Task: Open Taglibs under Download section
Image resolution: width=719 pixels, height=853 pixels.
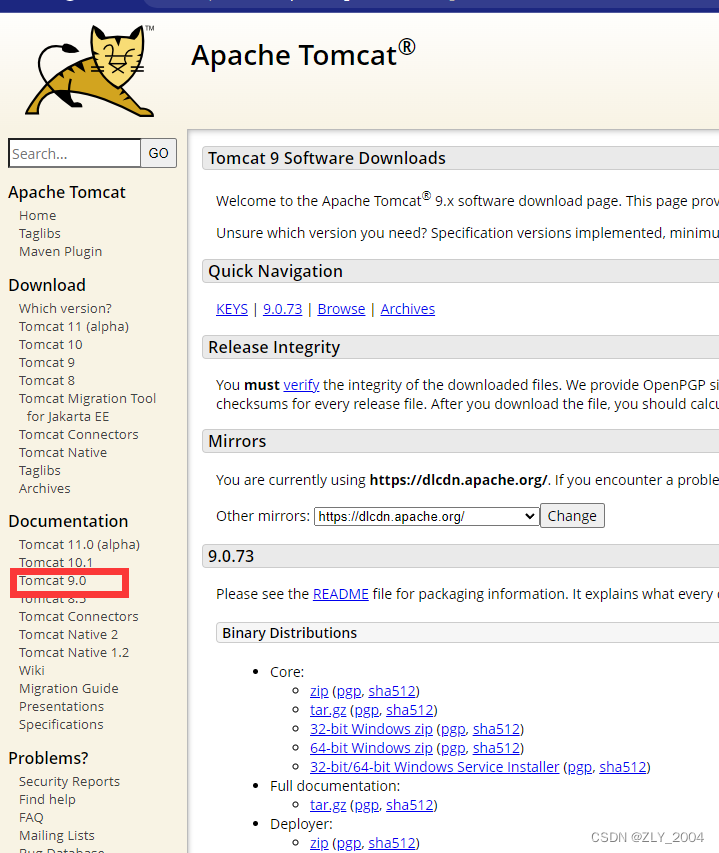Action: [40, 471]
